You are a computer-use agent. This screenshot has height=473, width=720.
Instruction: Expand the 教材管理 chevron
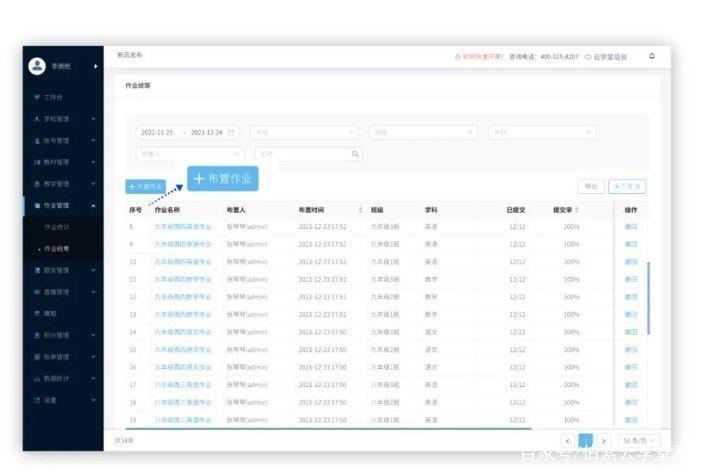click(x=93, y=162)
